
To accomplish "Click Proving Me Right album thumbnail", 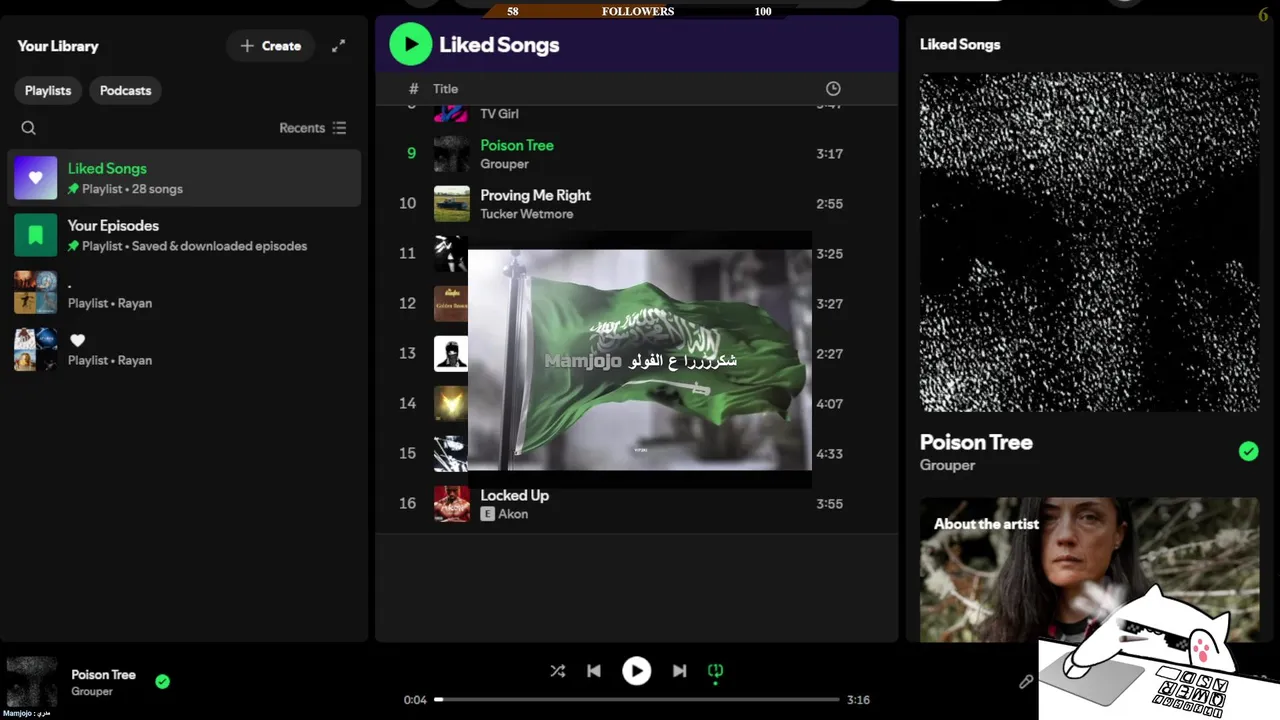I will (x=451, y=204).
